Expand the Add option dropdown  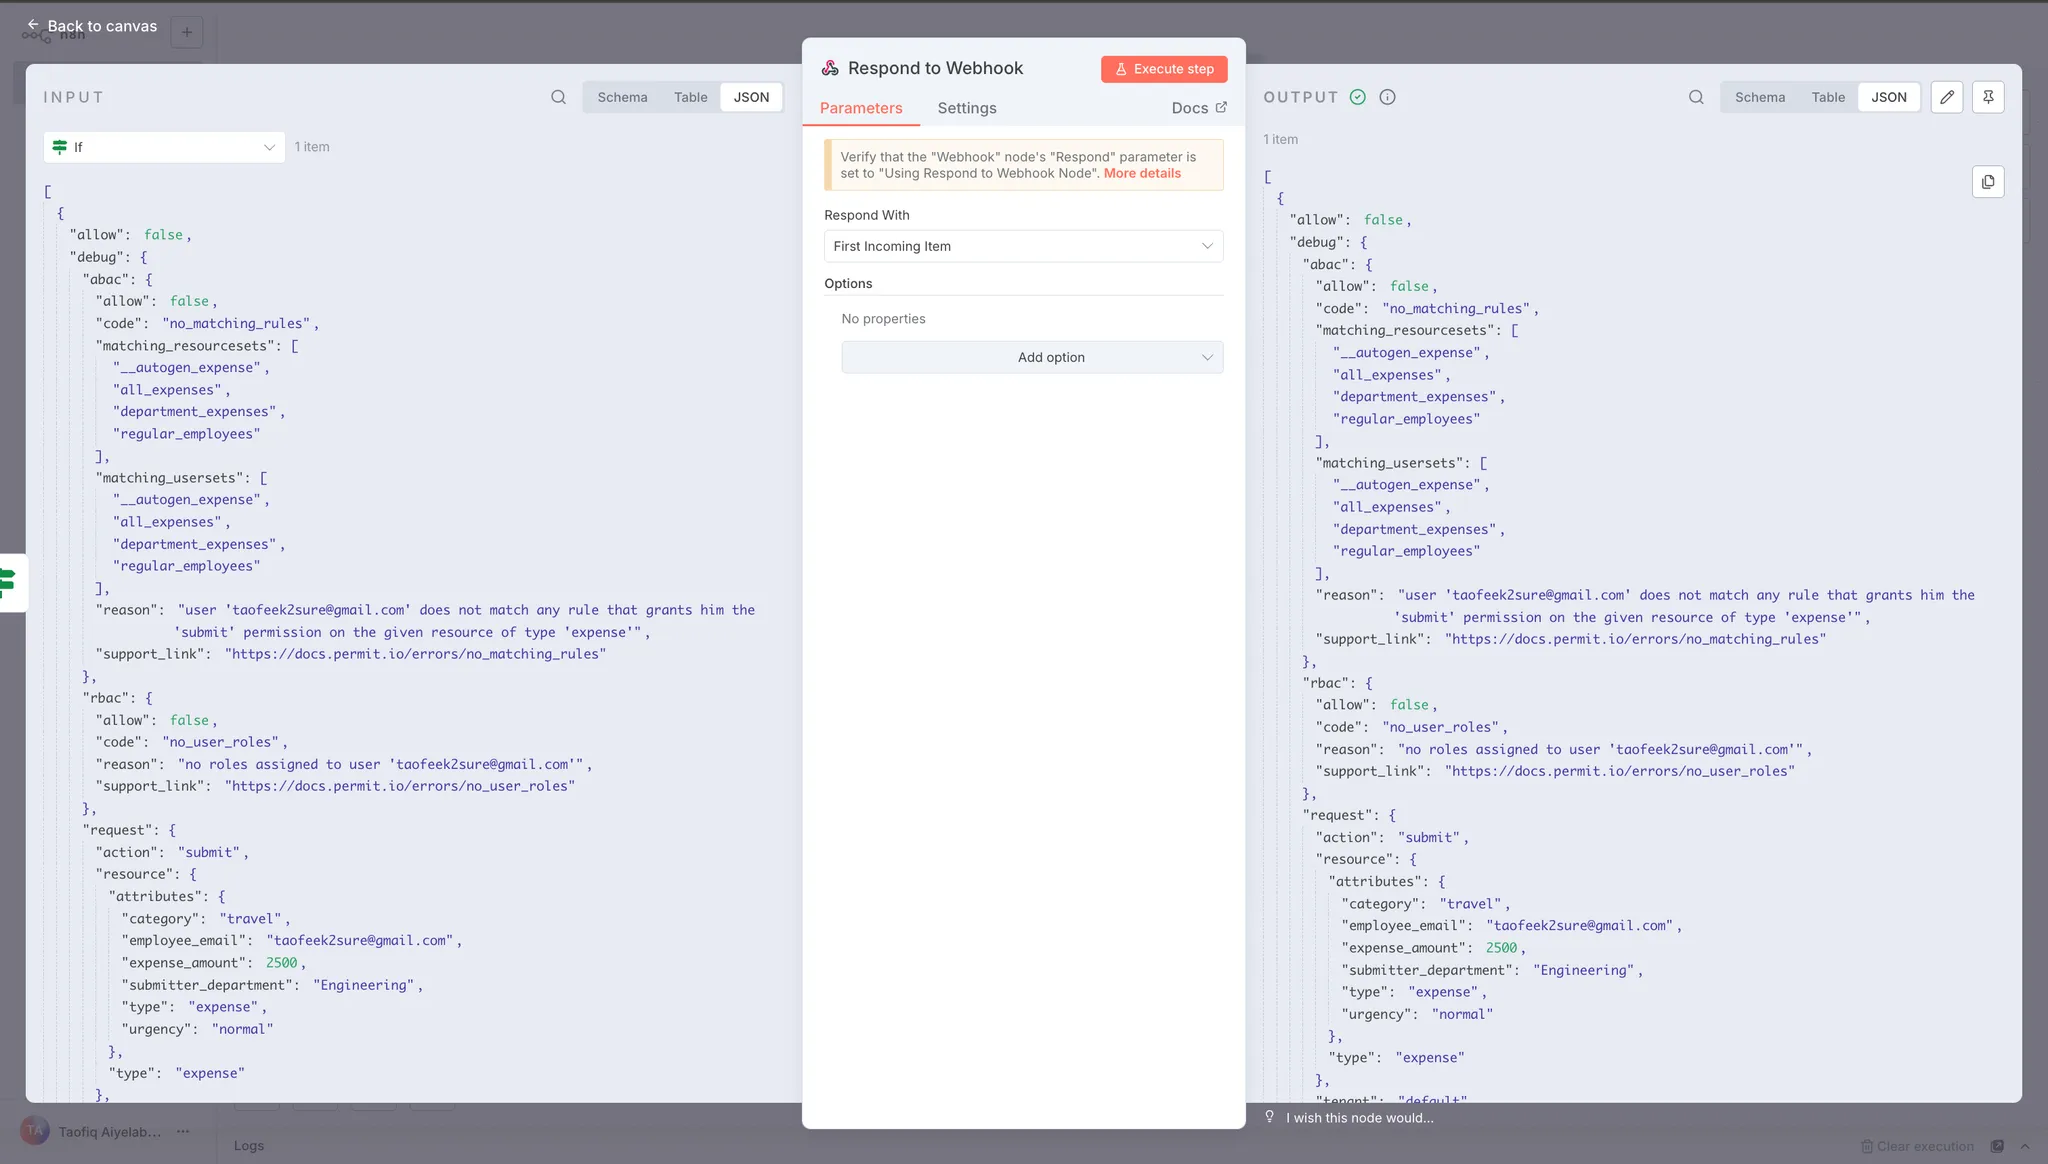(1032, 357)
